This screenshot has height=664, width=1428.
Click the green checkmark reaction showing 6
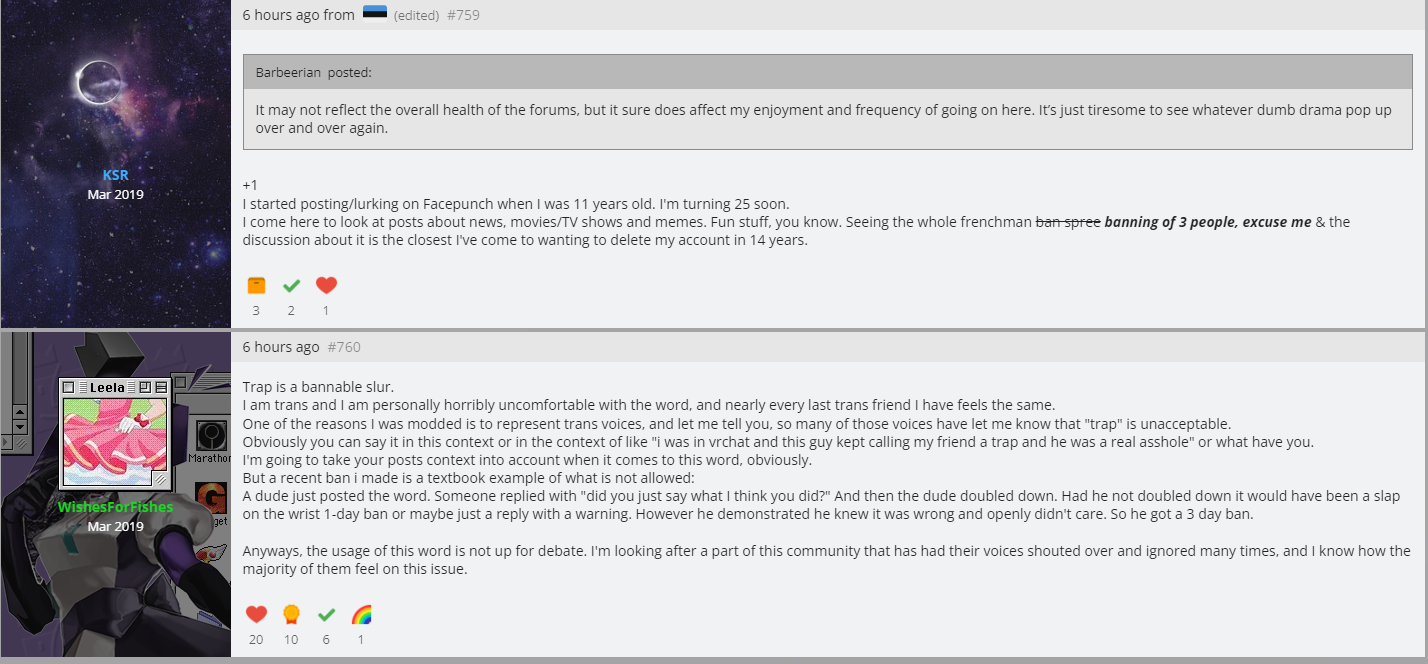(x=326, y=614)
